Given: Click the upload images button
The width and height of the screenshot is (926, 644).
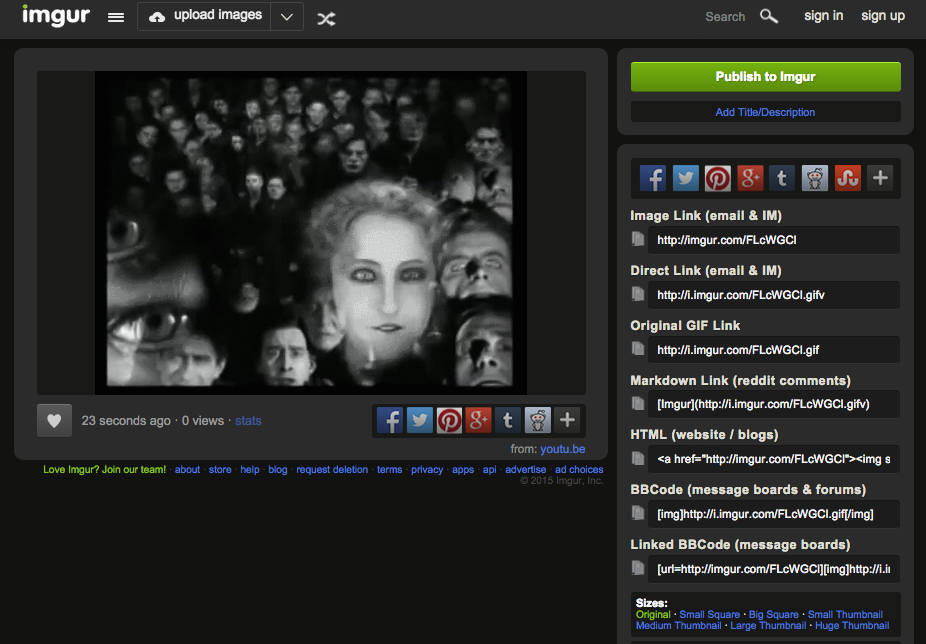Looking at the screenshot, I should pyautogui.click(x=204, y=17).
